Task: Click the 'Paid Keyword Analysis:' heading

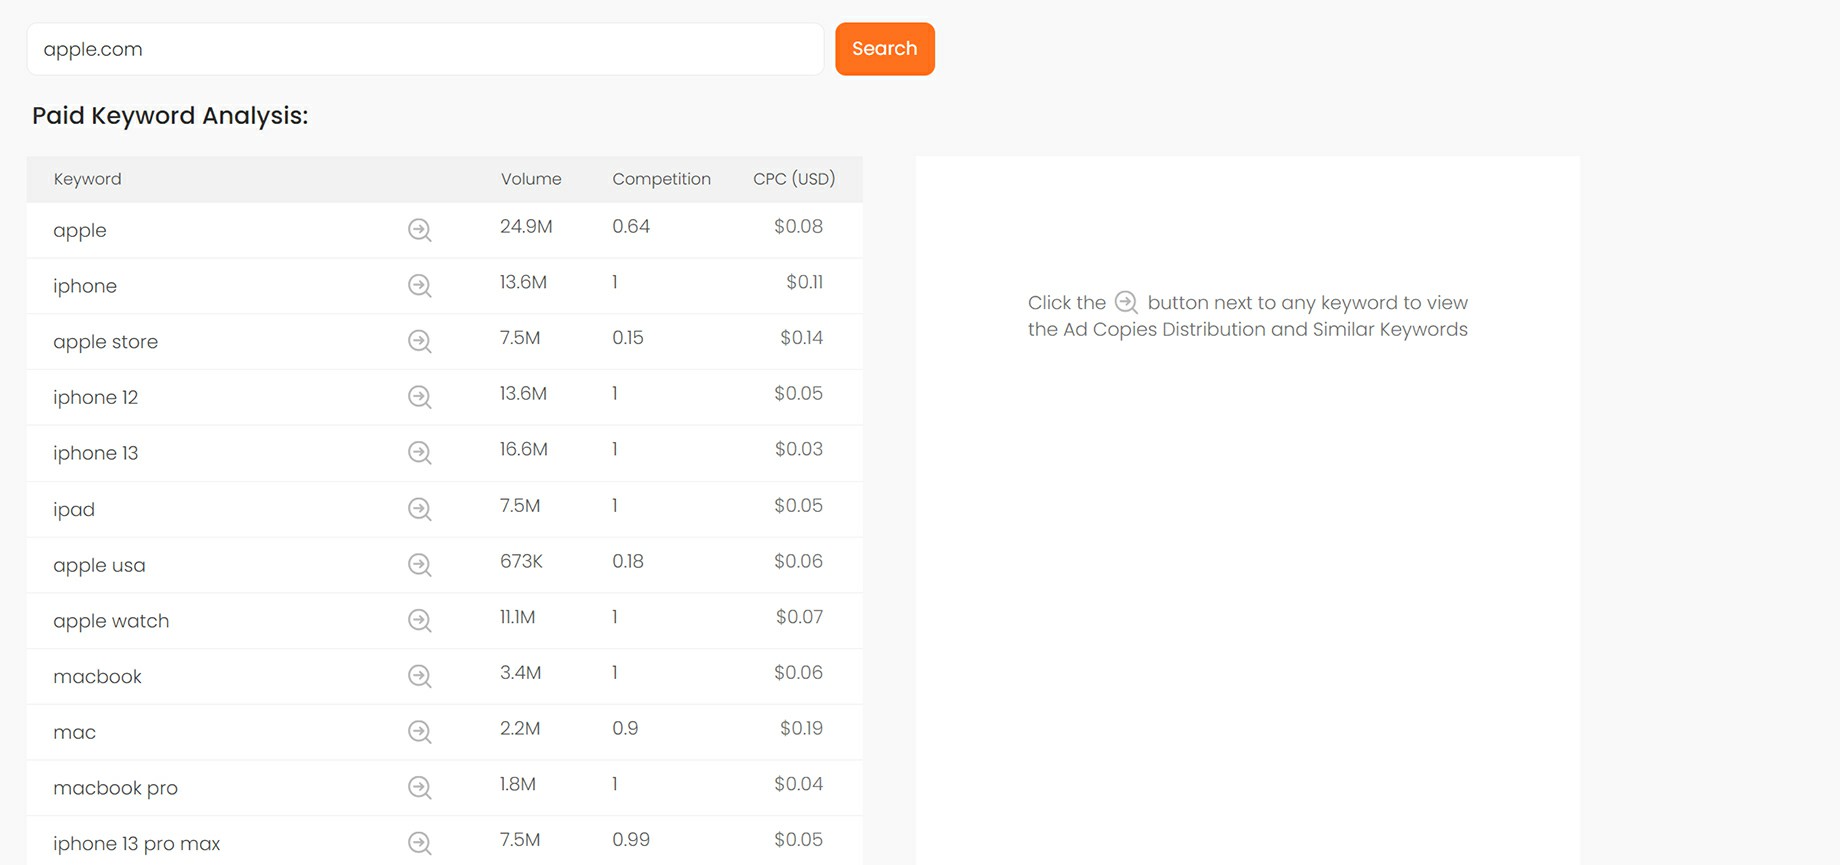Action: [170, 116]
